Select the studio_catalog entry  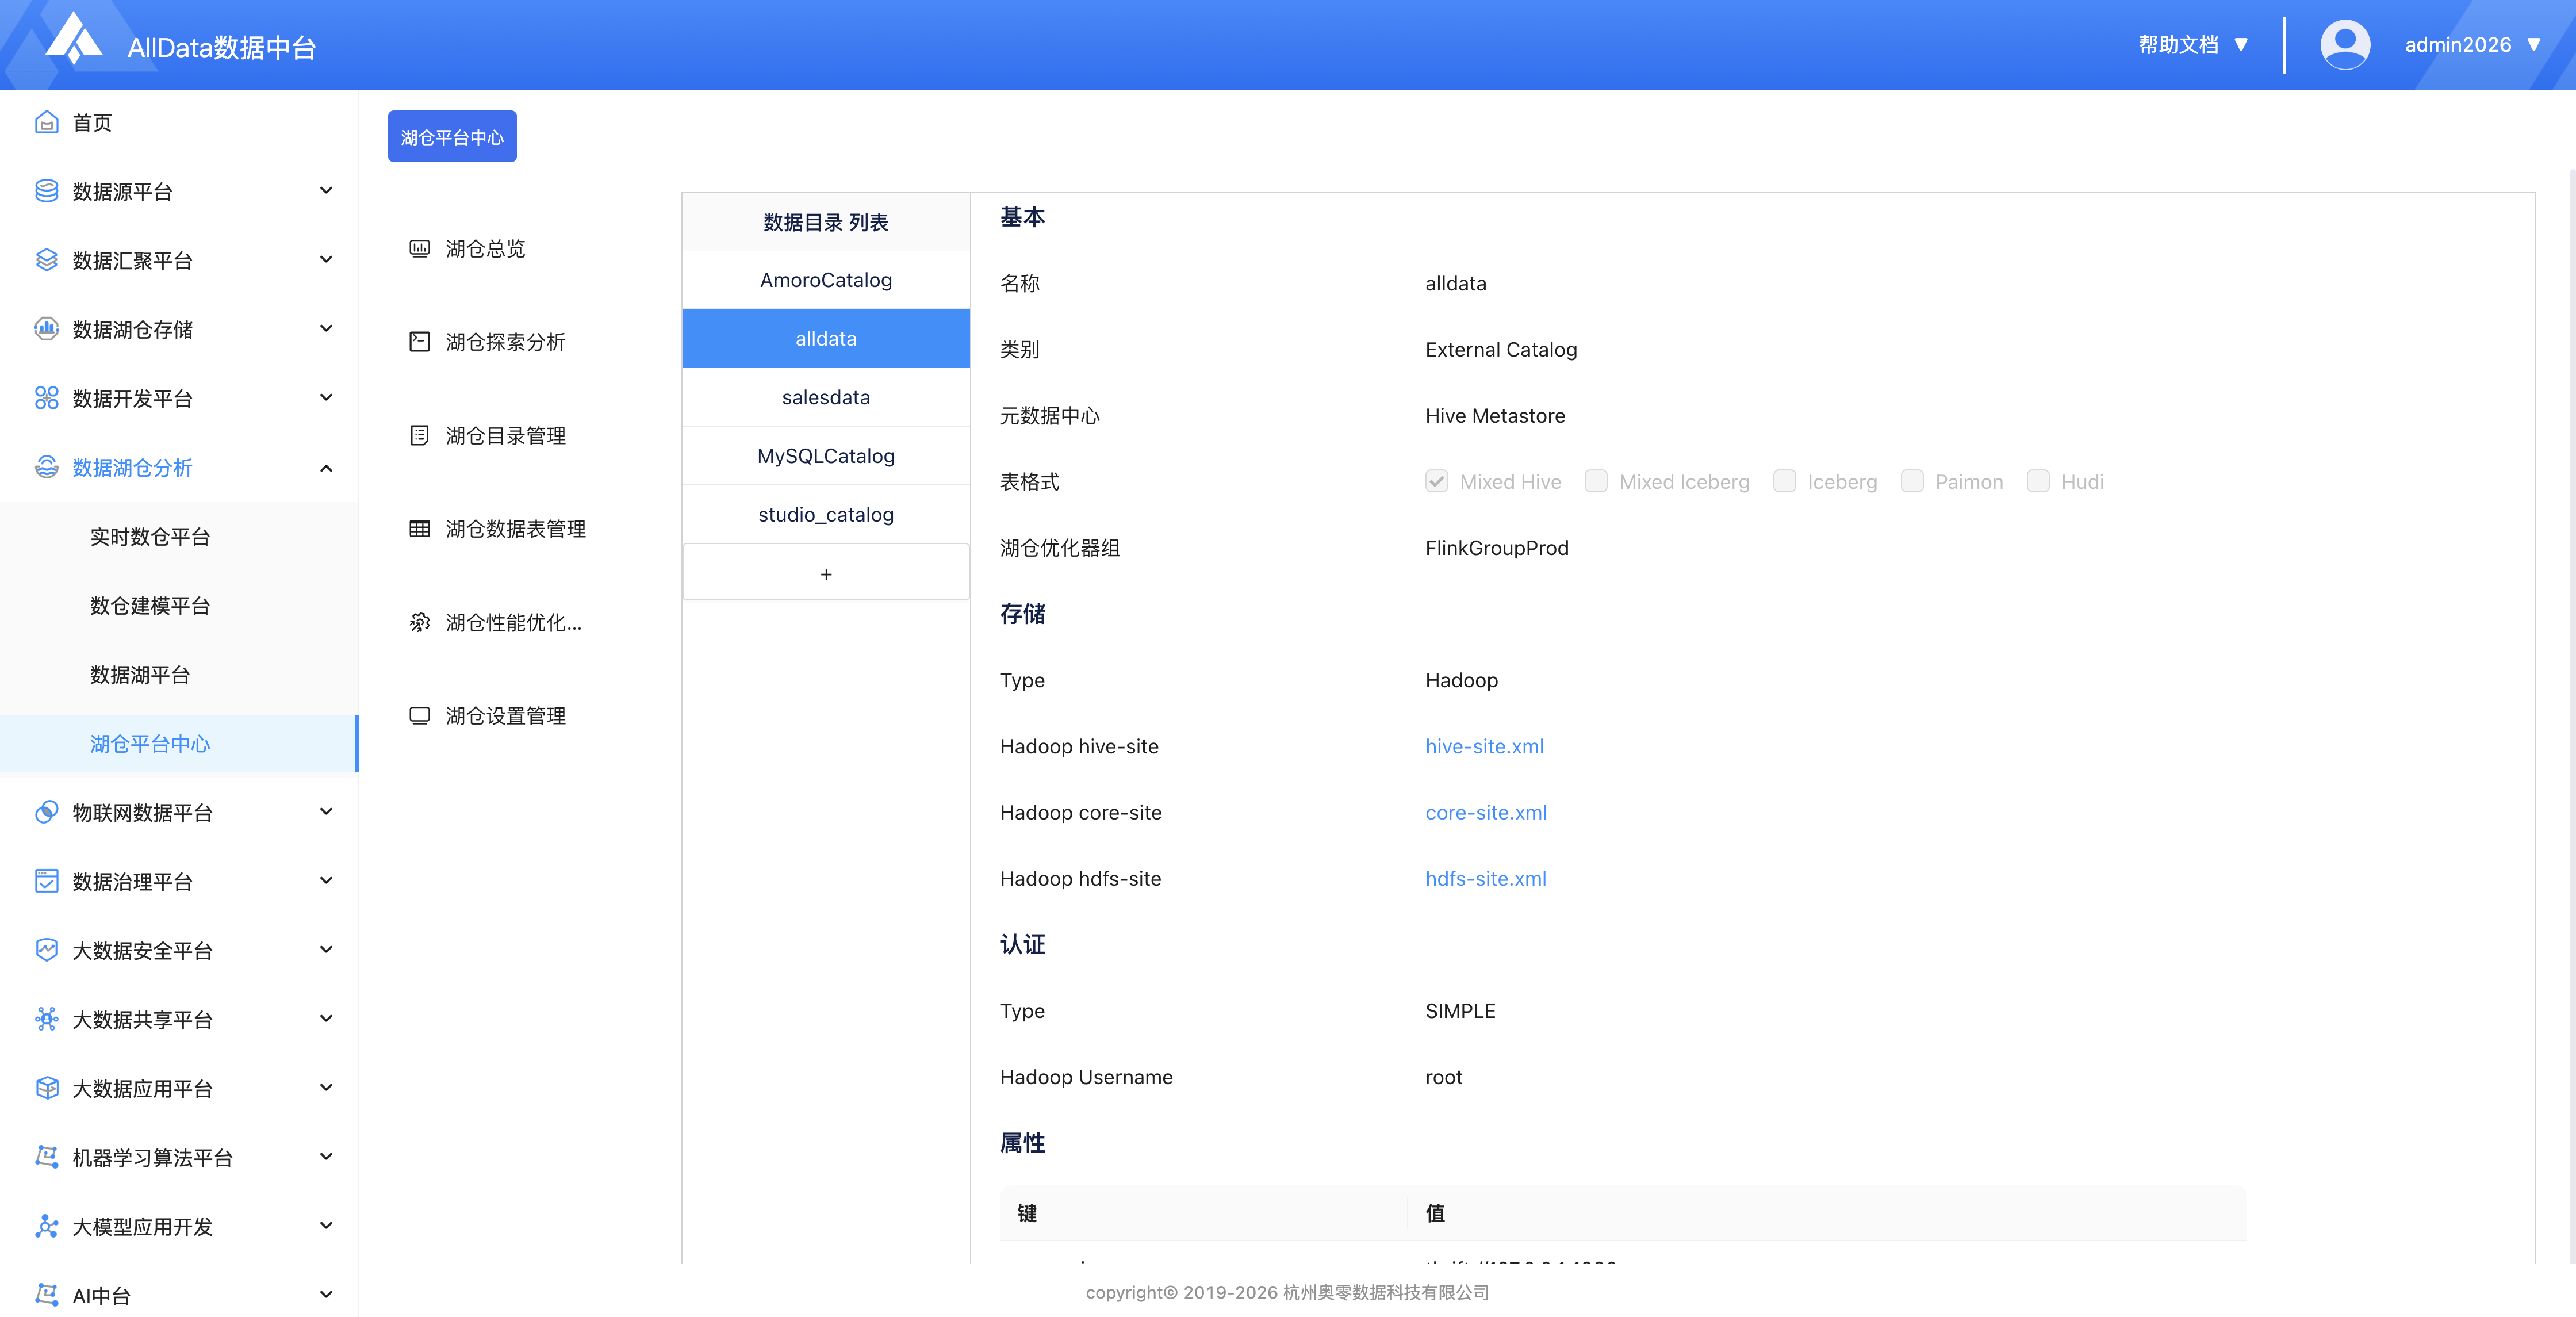point(826,514)
